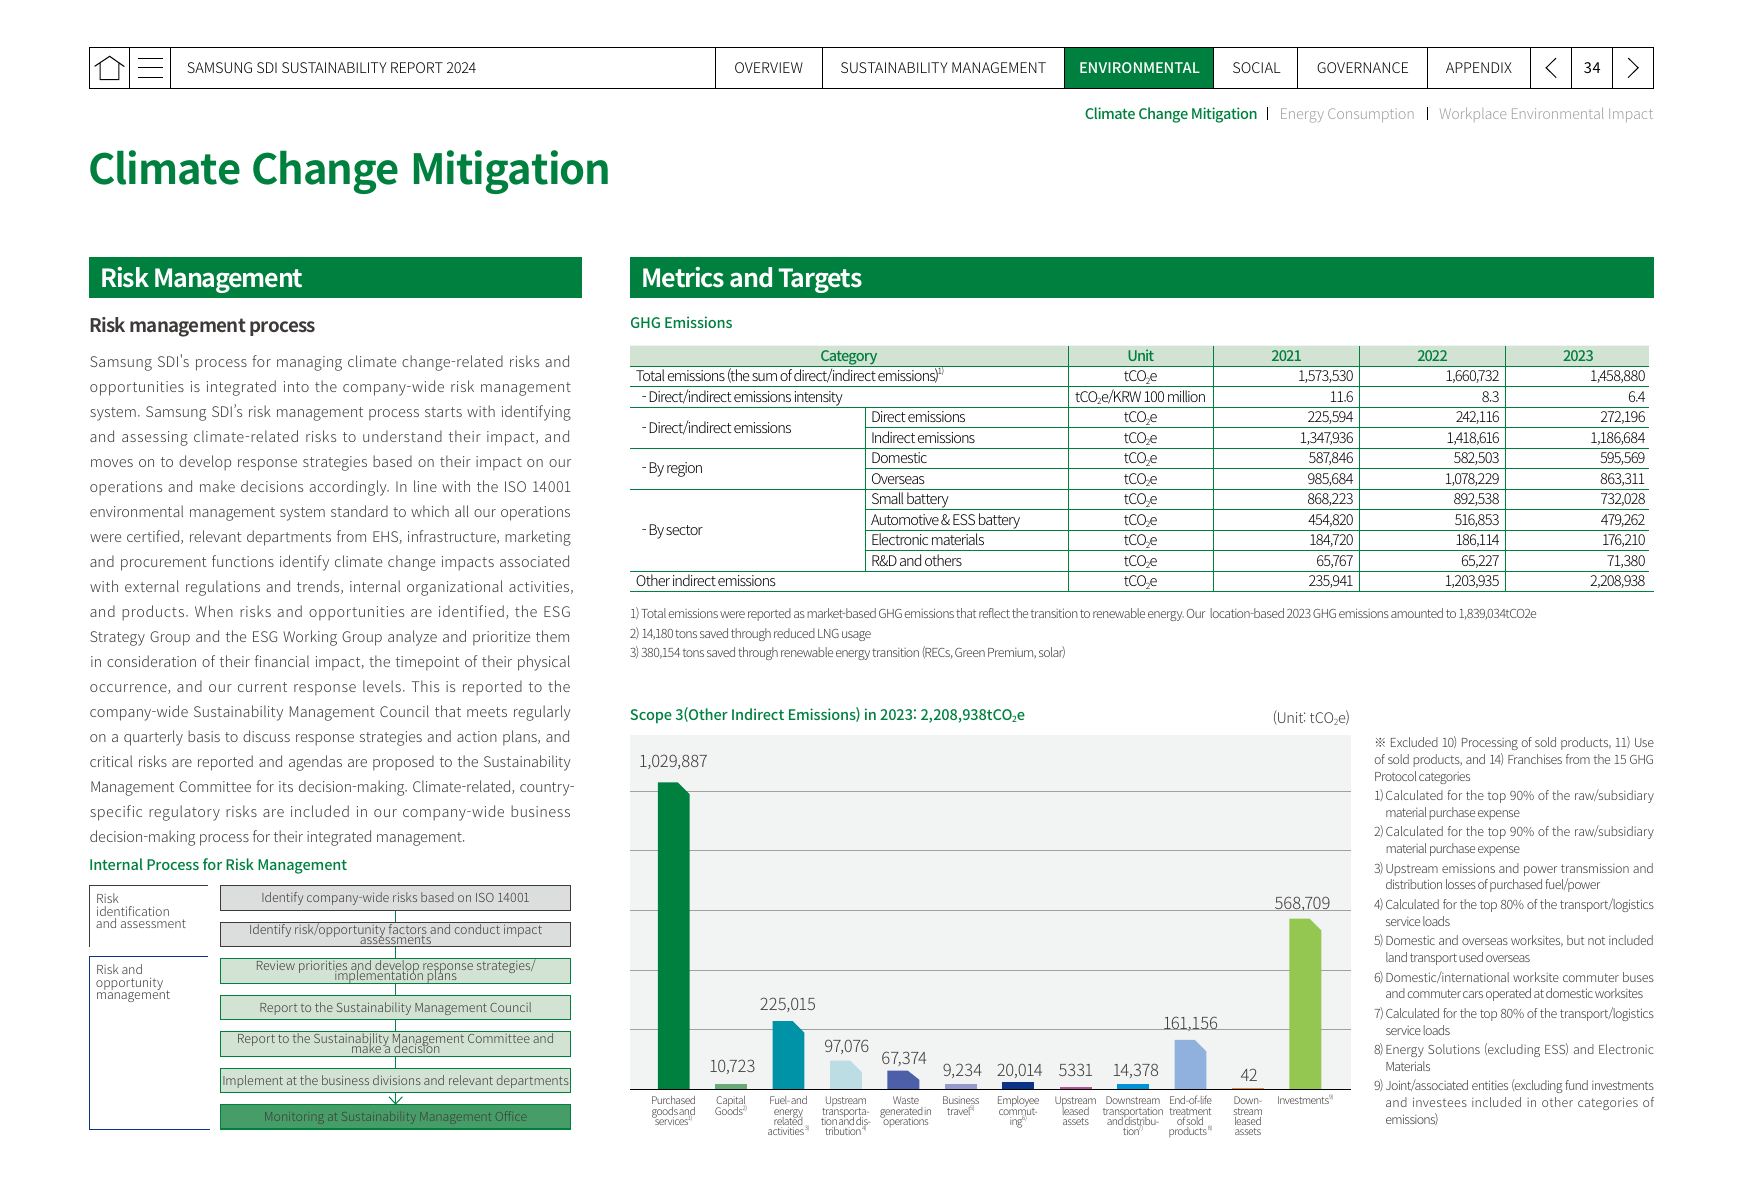Open Workplace Environmental Impact section link
This screenshot has height=1182, width=1743.
tap(1545, 114)
